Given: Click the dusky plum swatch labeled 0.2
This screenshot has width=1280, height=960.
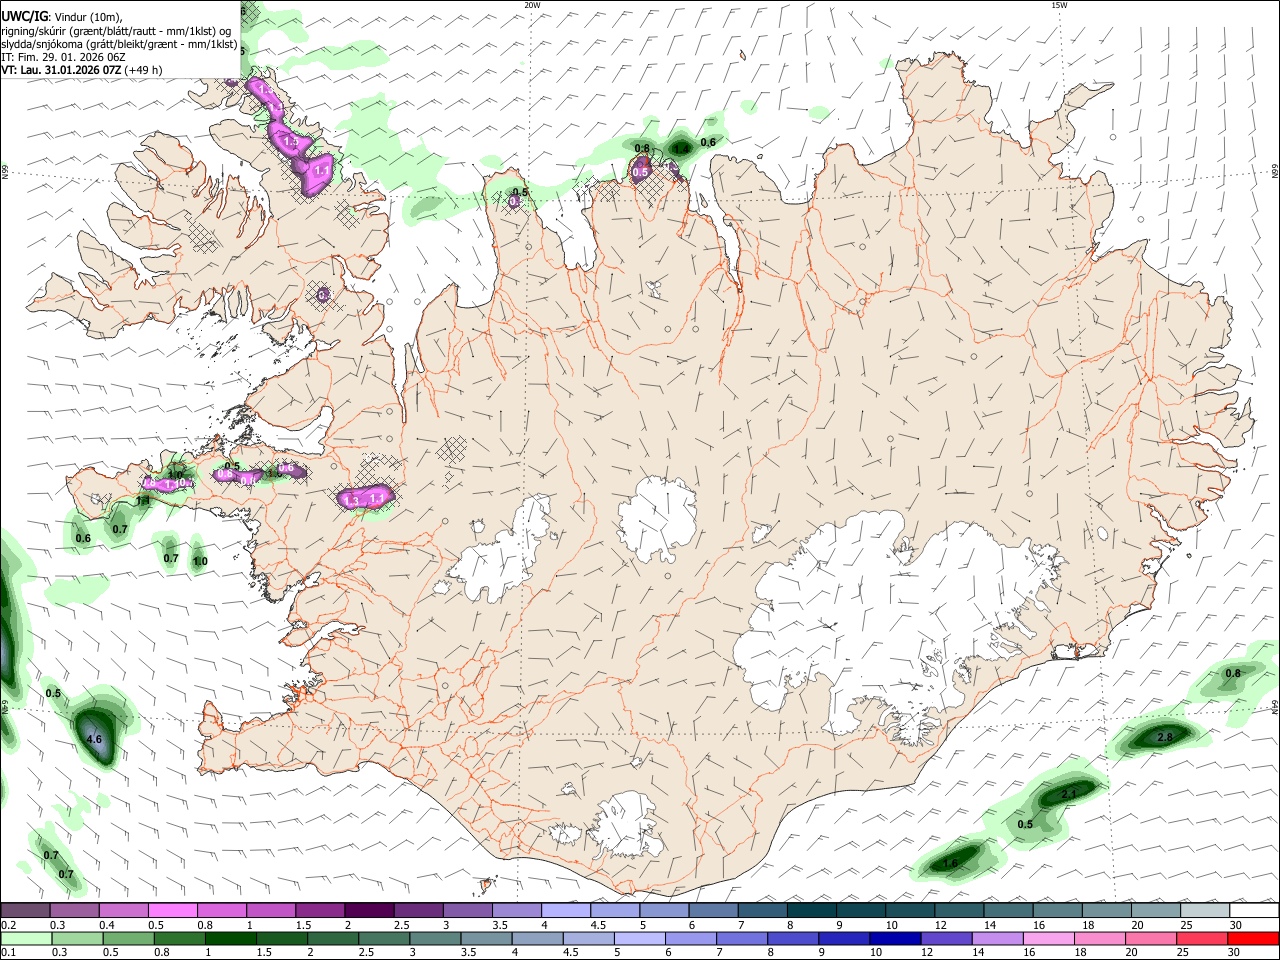Looking at the screenshot, I should tap(25, 910).
